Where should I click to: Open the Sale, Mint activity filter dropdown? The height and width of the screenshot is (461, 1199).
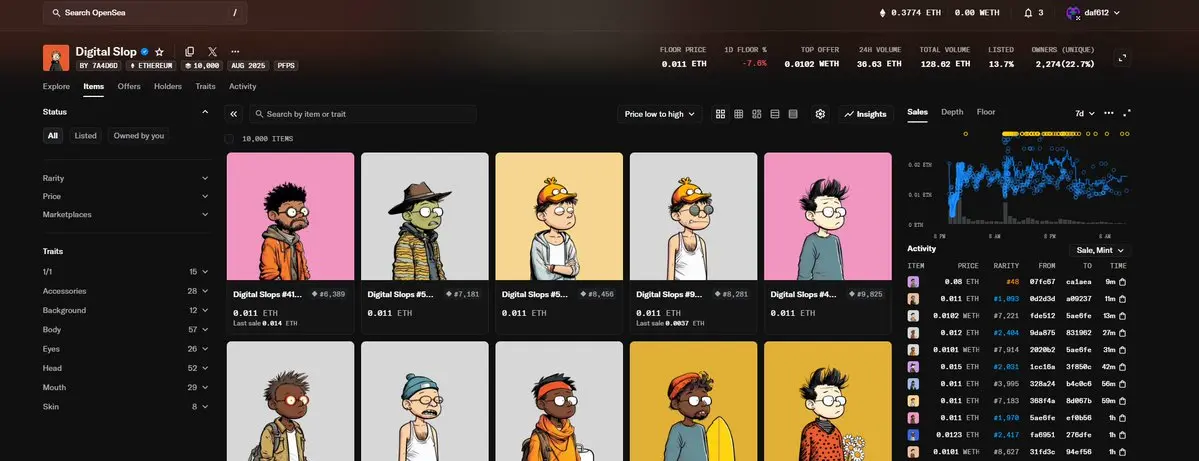1100,250
